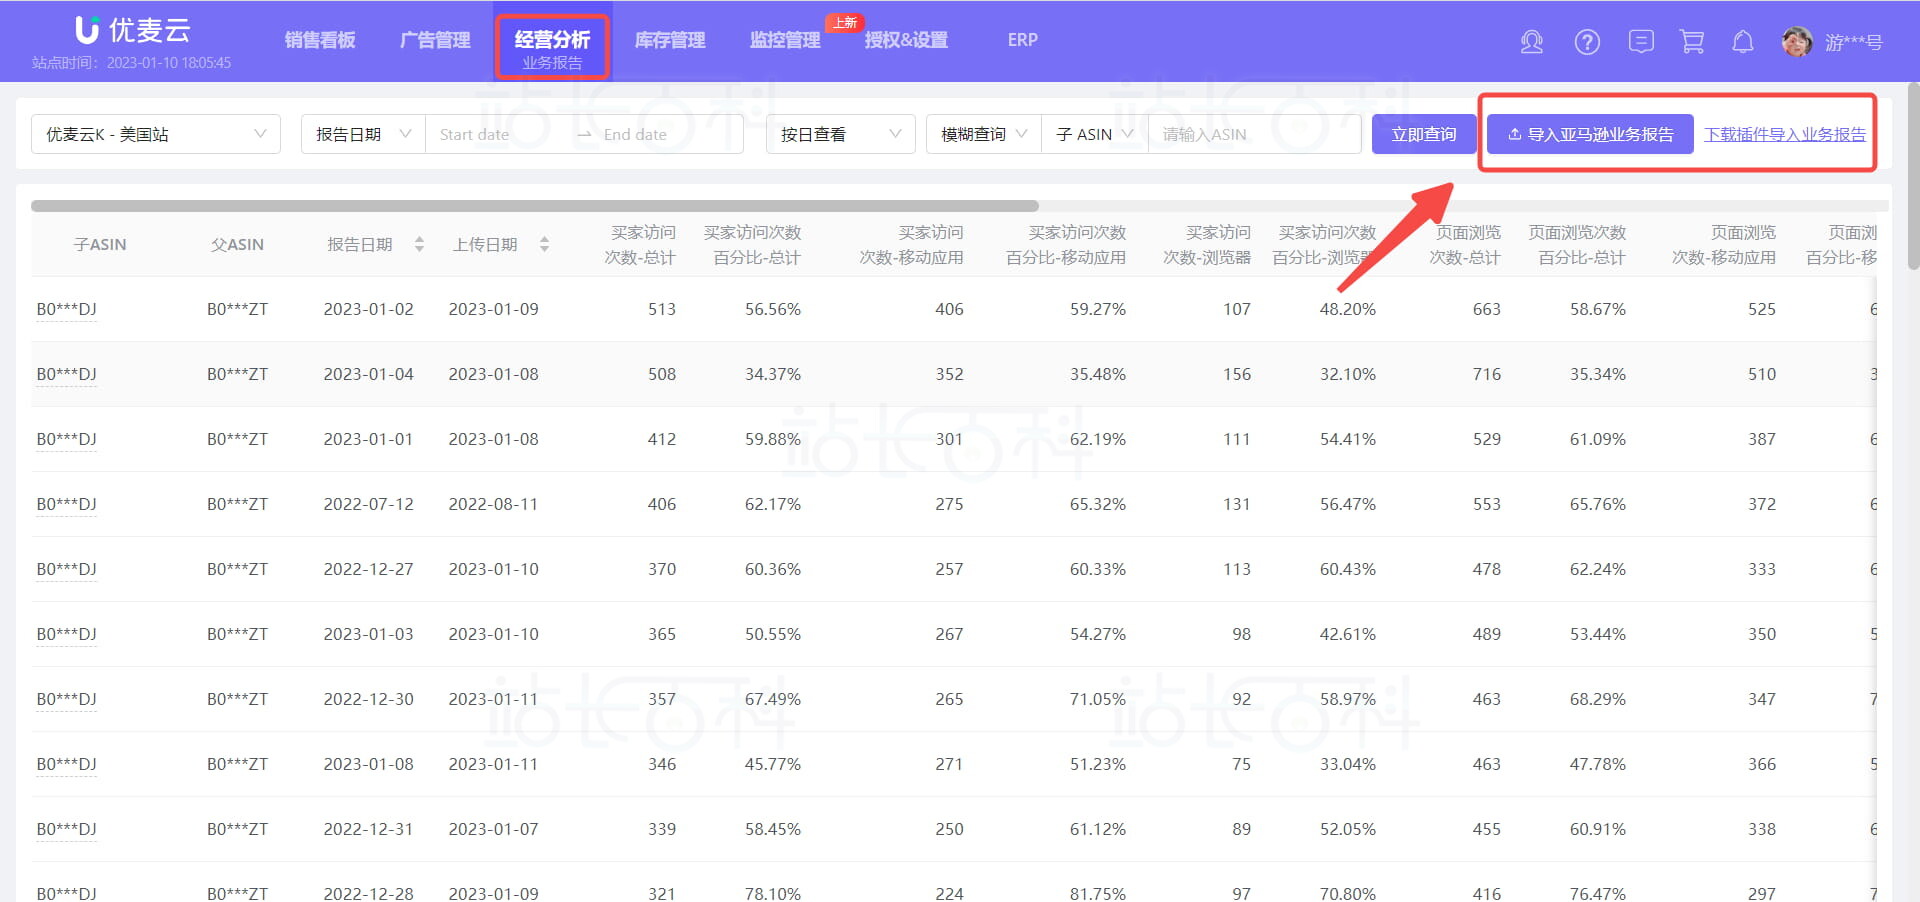This screenshot has width=1920, height=902.
Task: Expand the 优麦云K - 美国站 store dropdown
Action: [x=156, y=134]
